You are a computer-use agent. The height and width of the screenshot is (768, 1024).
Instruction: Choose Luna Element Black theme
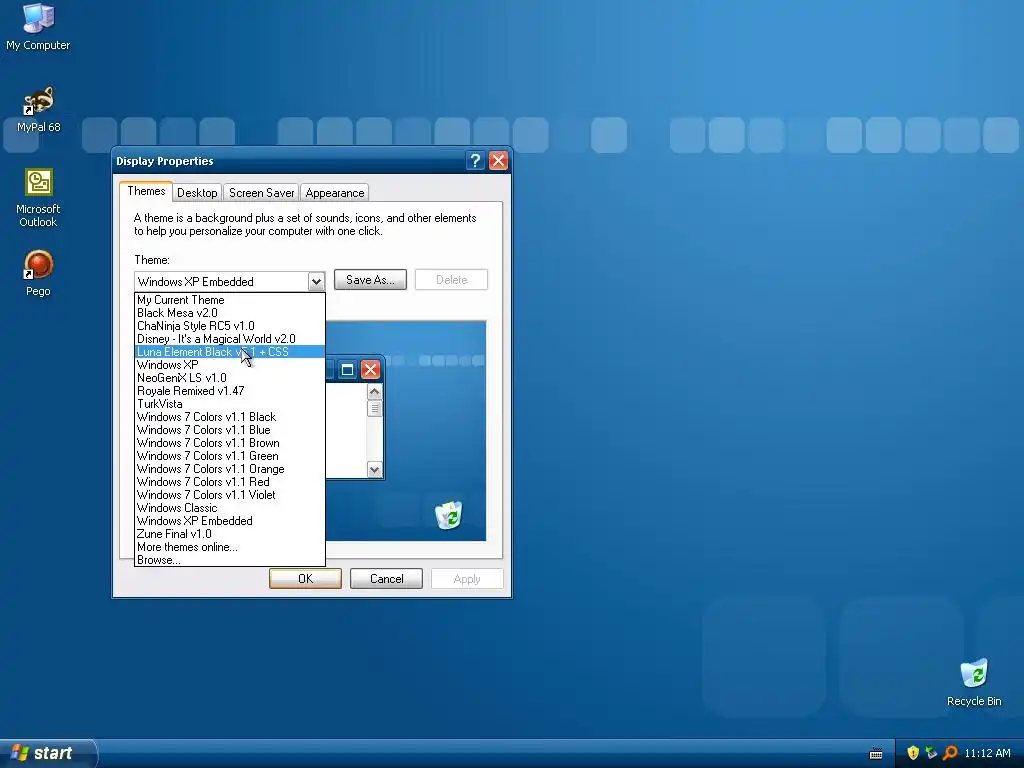pos(230,352)
